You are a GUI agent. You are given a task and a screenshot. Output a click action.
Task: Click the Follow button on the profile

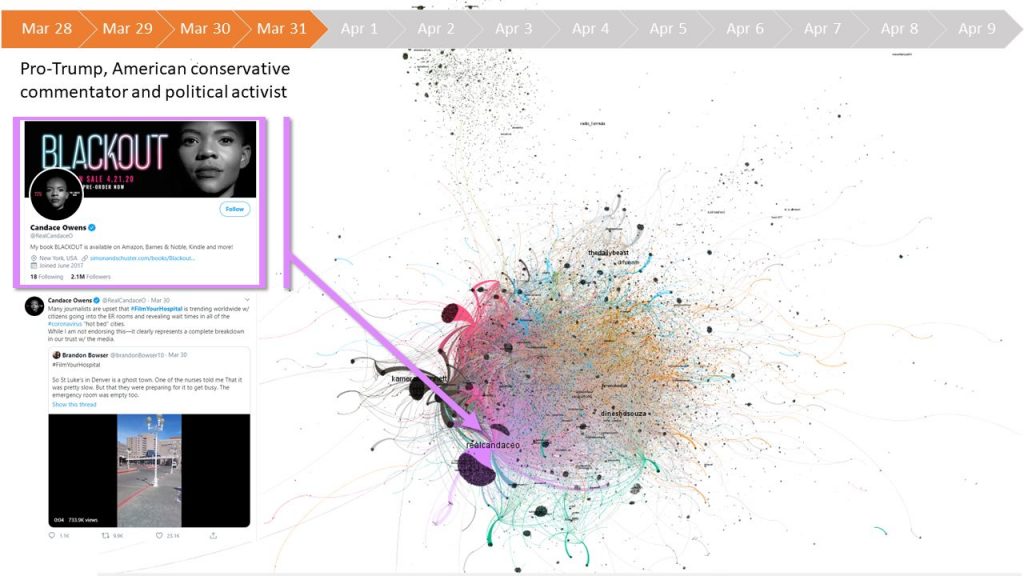click(x=235, y=209)
